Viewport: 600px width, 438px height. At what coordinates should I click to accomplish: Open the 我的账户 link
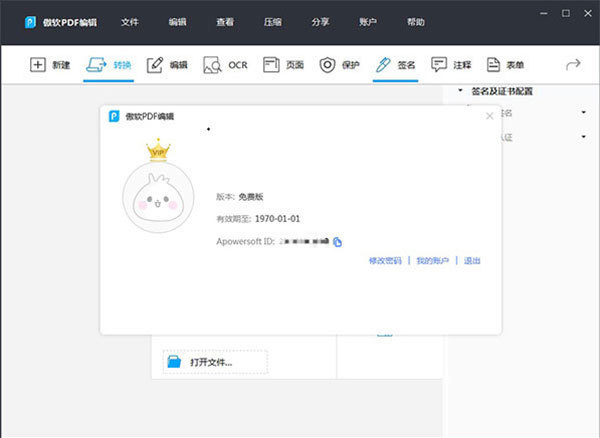coord(432,261)
